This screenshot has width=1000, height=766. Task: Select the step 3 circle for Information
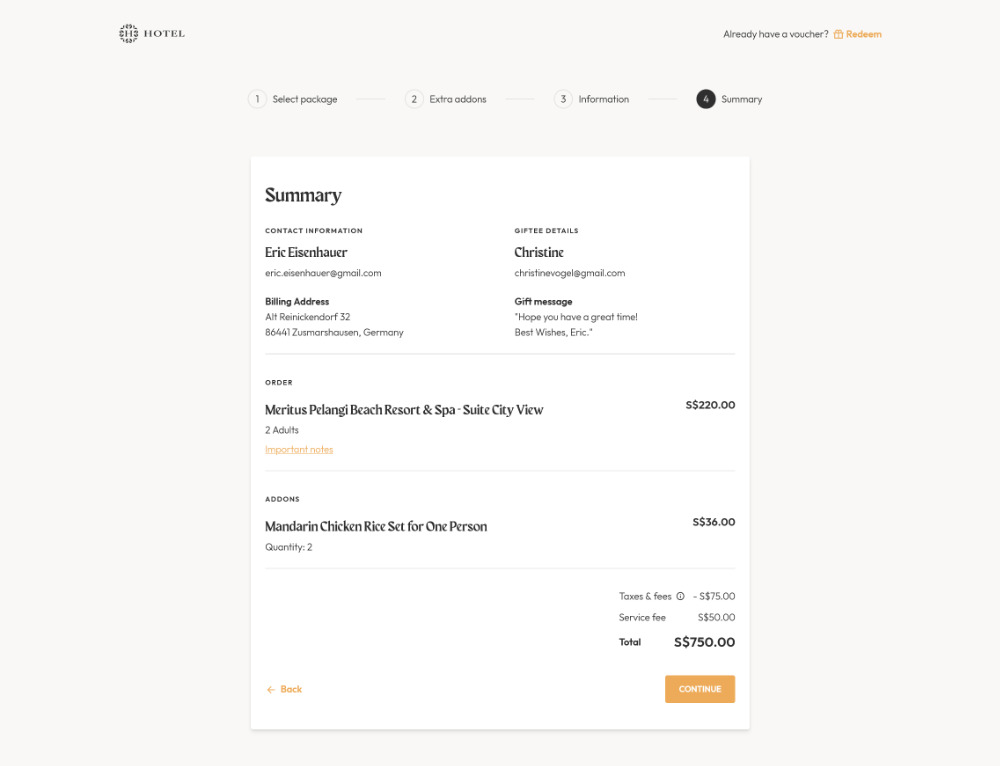point(563,99)
